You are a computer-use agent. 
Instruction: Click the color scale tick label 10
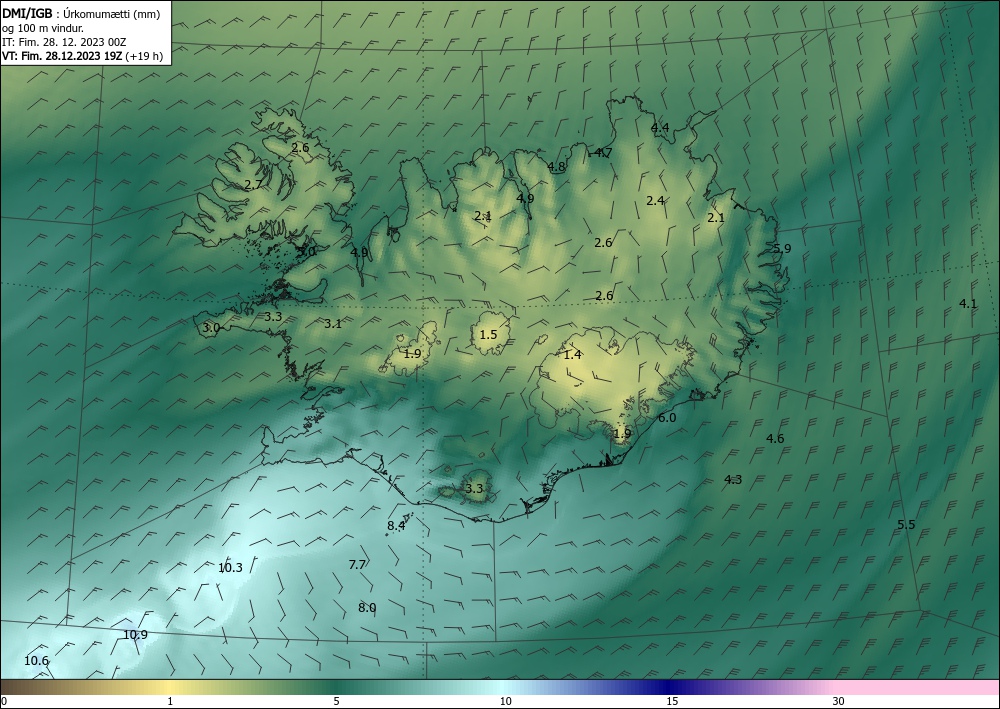tap(505, 701)
